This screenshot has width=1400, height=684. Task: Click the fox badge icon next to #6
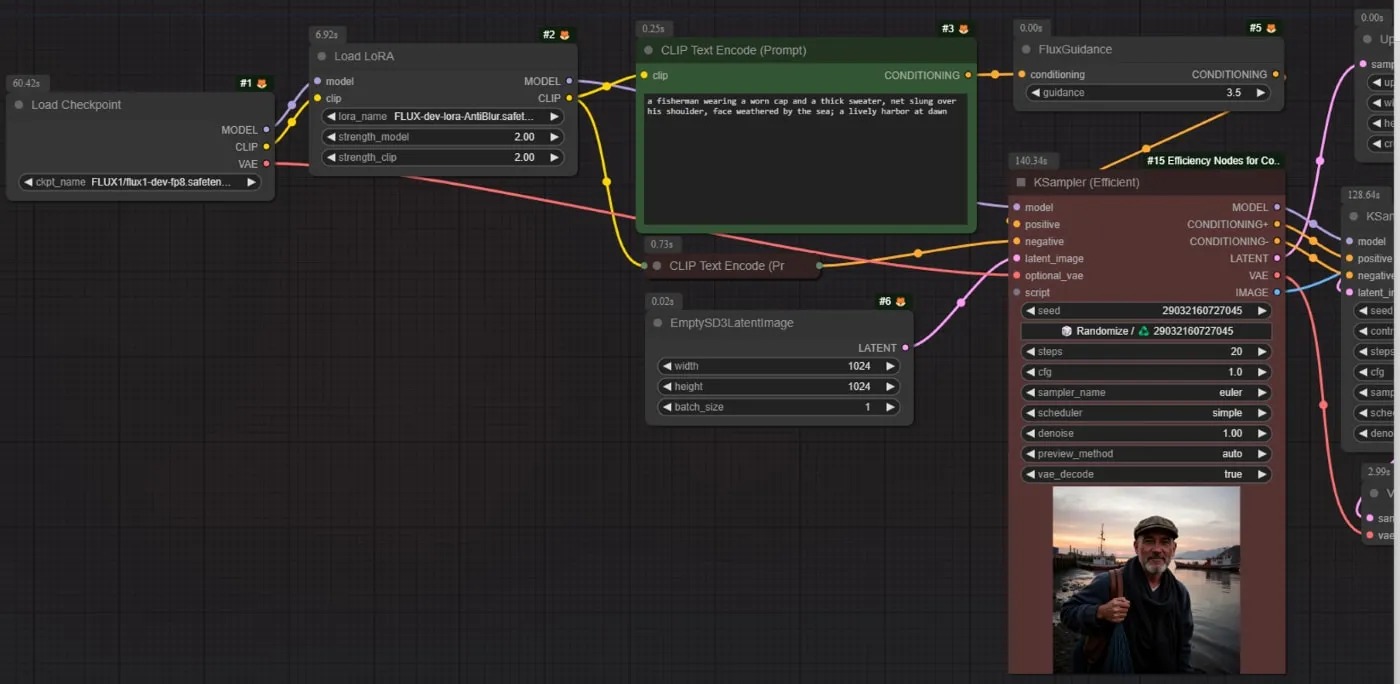click(900, 301)
